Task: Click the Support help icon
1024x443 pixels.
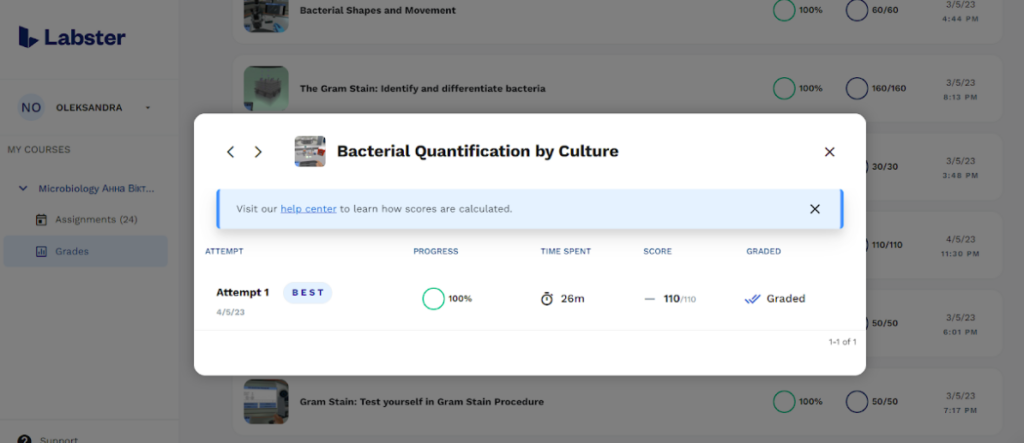Action: tap(25, 439)
